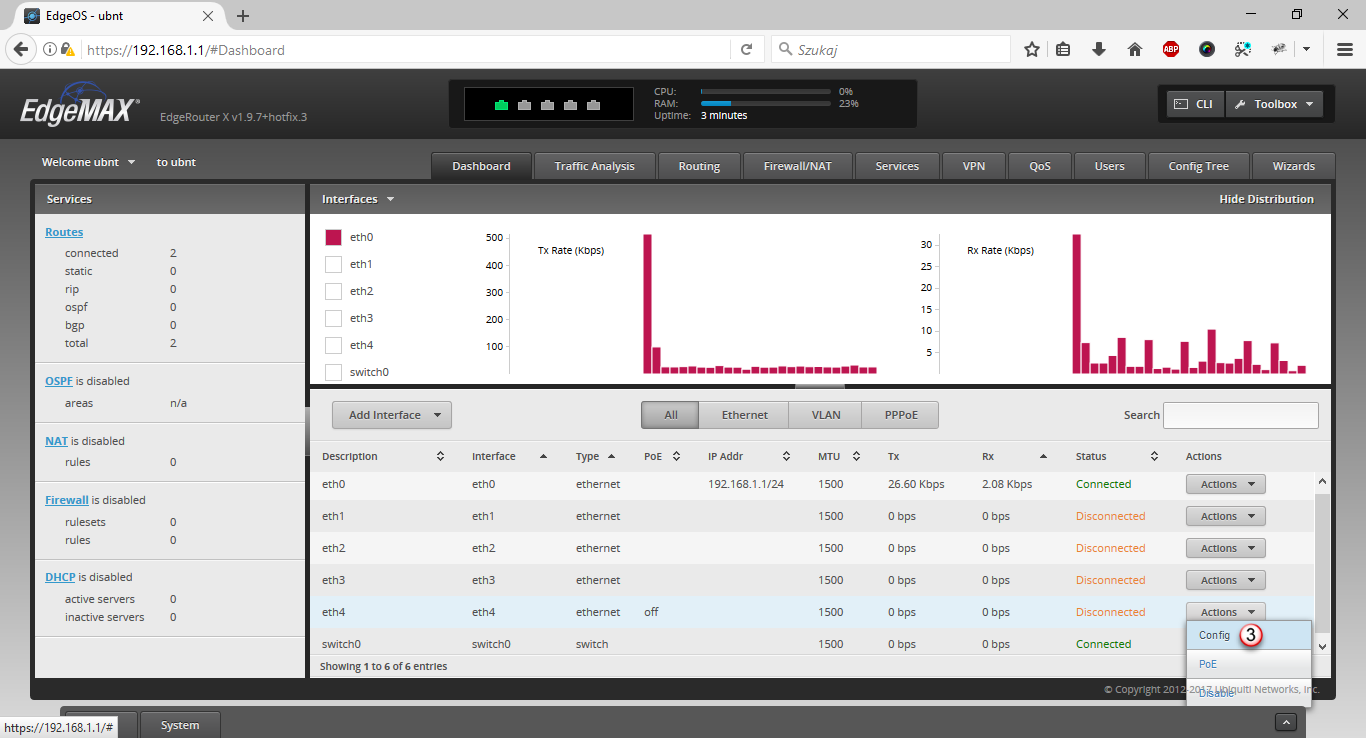This screenshot has width=1366, height=738.
Task: Open the Welcome ubnt user dropdown
Action: 88,162
